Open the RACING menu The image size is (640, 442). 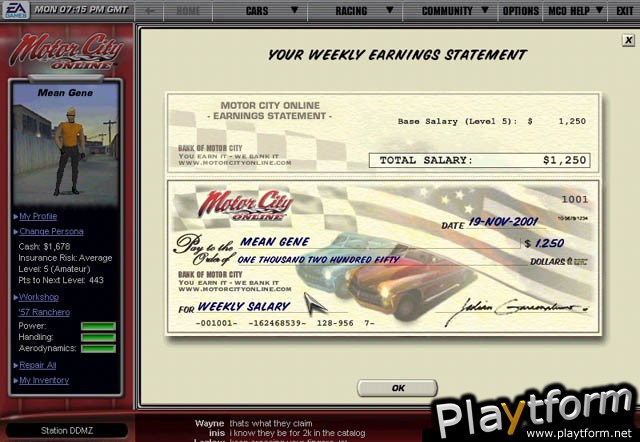351,11
